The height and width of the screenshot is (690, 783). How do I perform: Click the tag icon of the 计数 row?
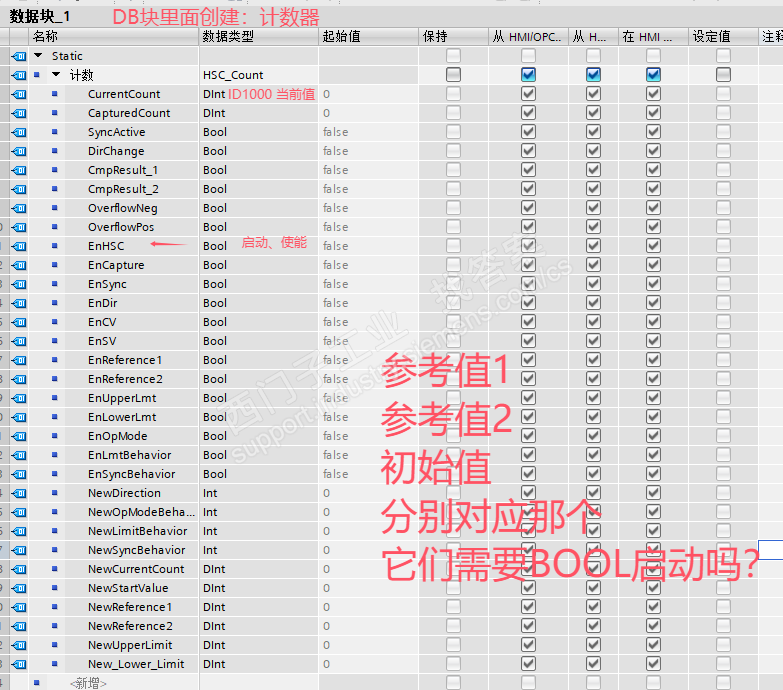pos(19,75)
